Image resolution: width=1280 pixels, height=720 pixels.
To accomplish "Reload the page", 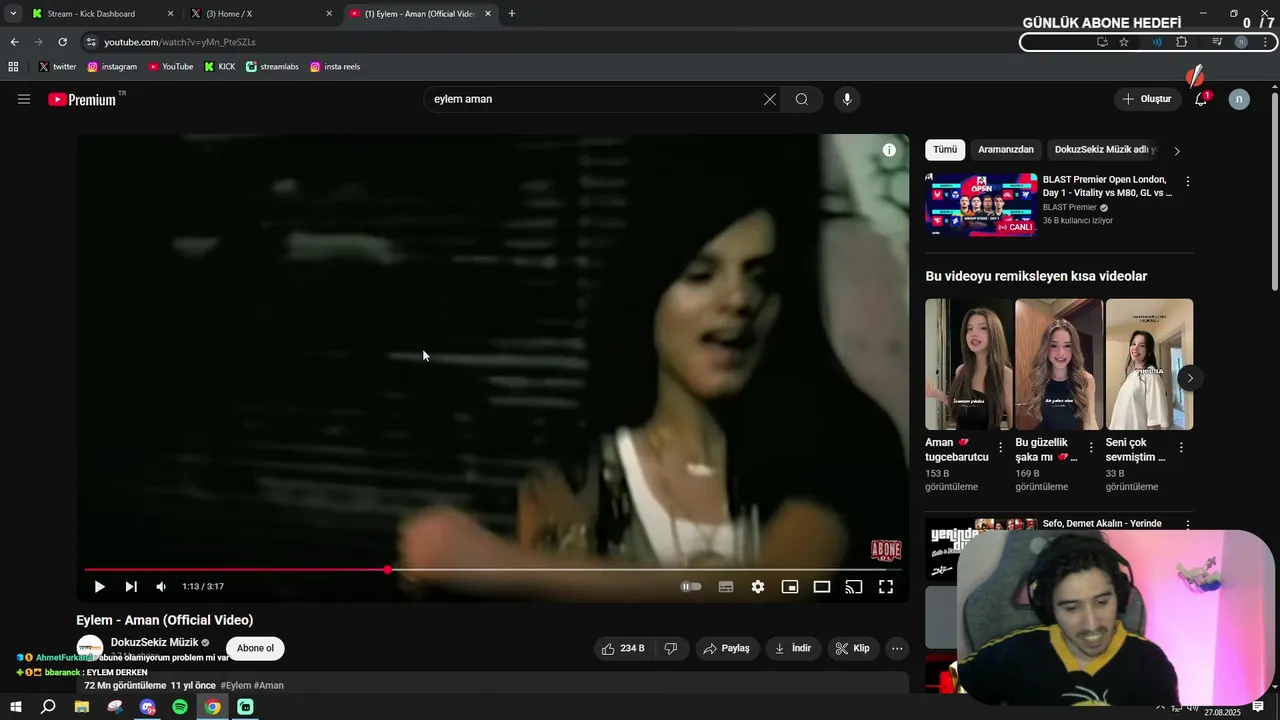I will click(x=62, y=42).
